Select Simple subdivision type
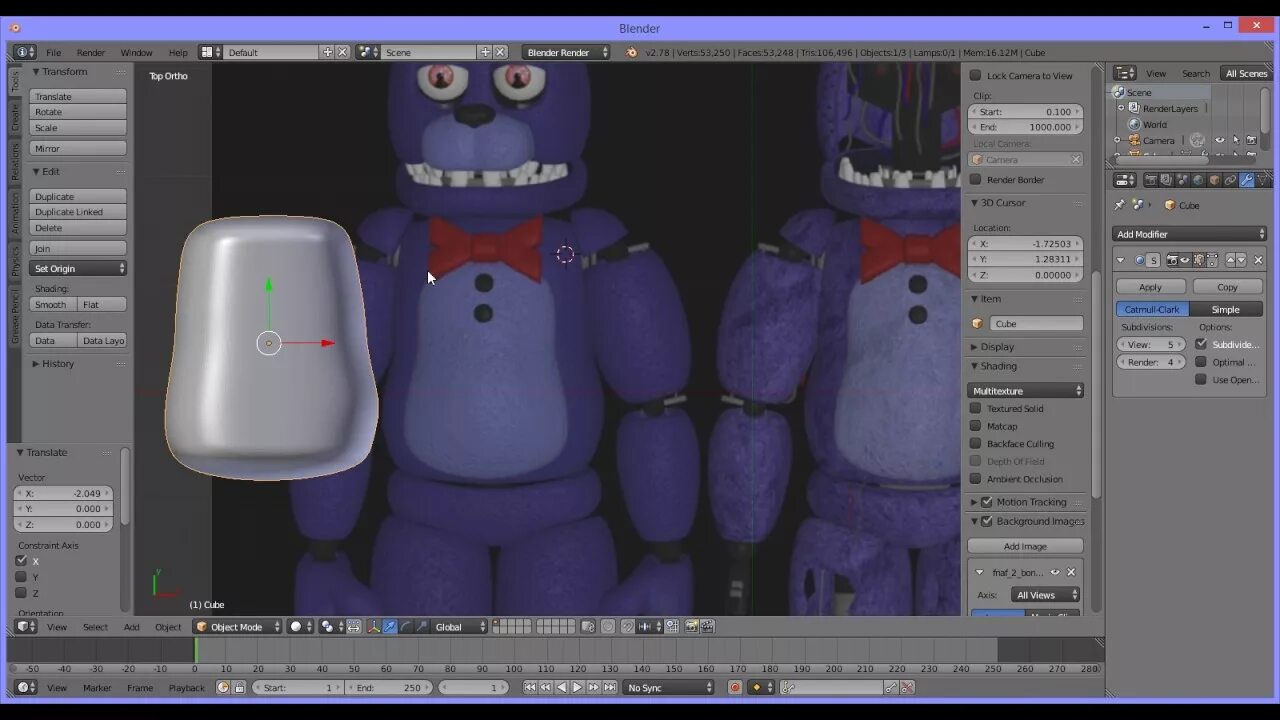The width and height of the screenshot is (1280, 720). point(1226,309)
